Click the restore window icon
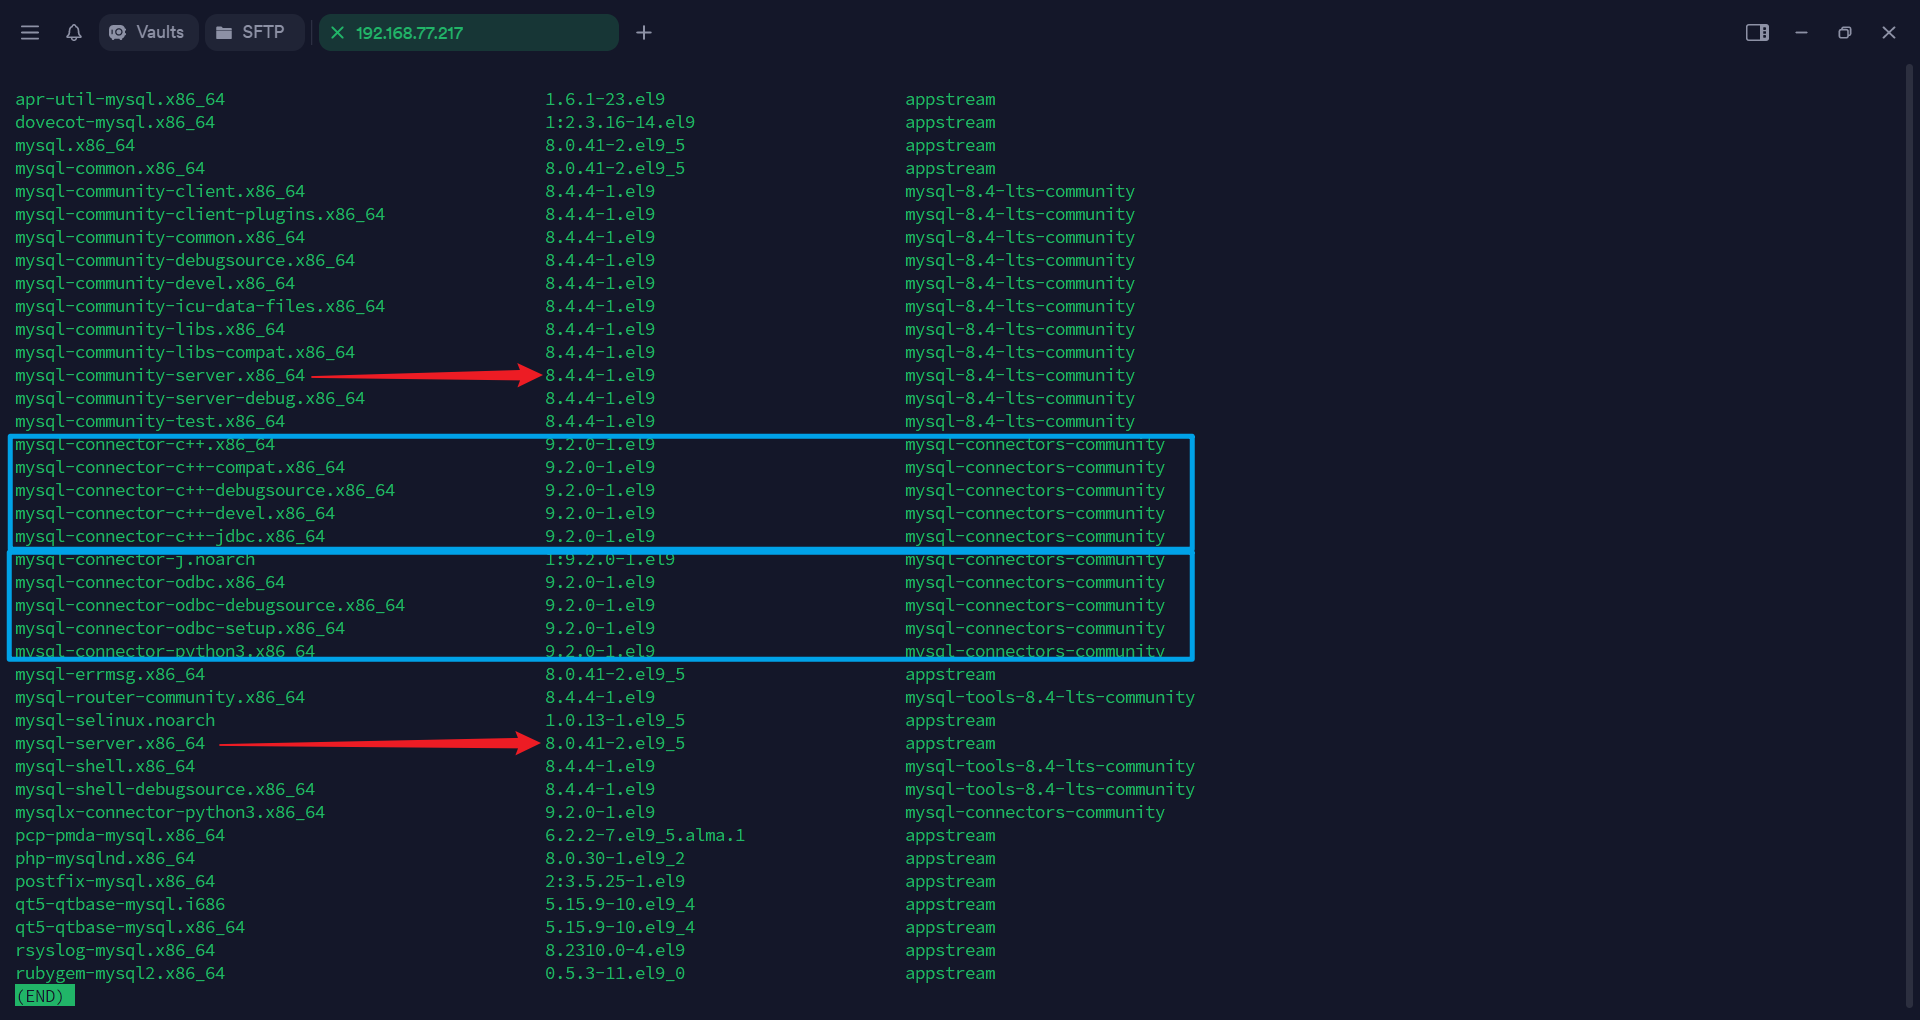The width and height of the screenshot is (1920, 1020). pos(1844,32)
